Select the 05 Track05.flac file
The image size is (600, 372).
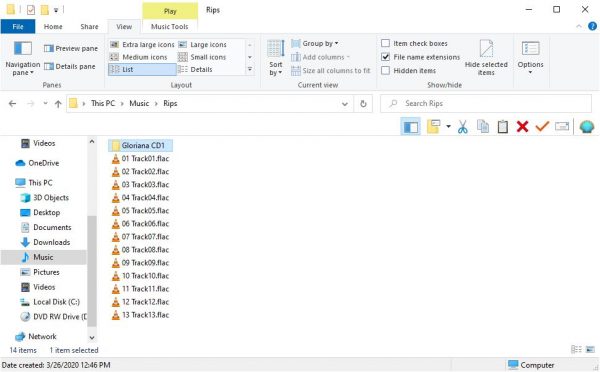[140, 210]
